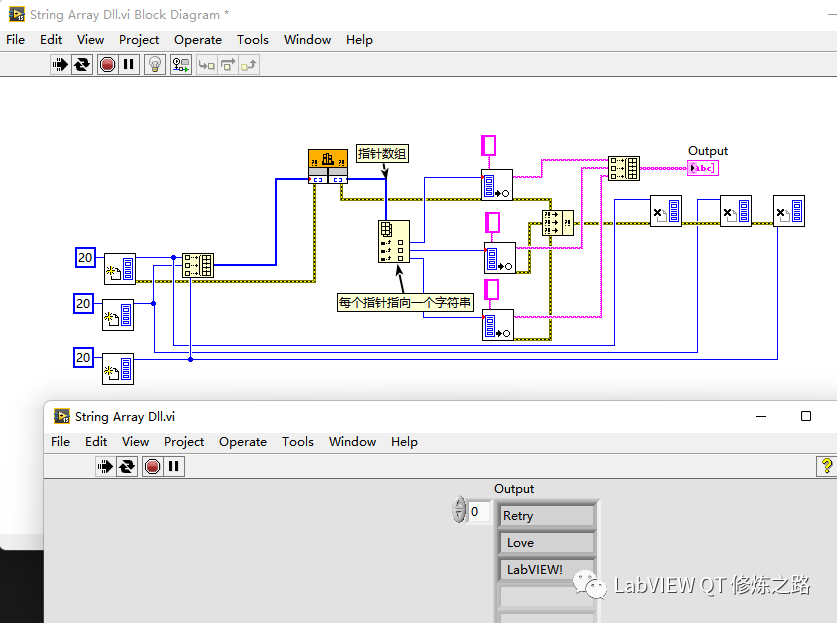This screenshot has height=623, width=837.
Task: Click the Step Over button
Action: pyautogui.click(x=227, y=65)
